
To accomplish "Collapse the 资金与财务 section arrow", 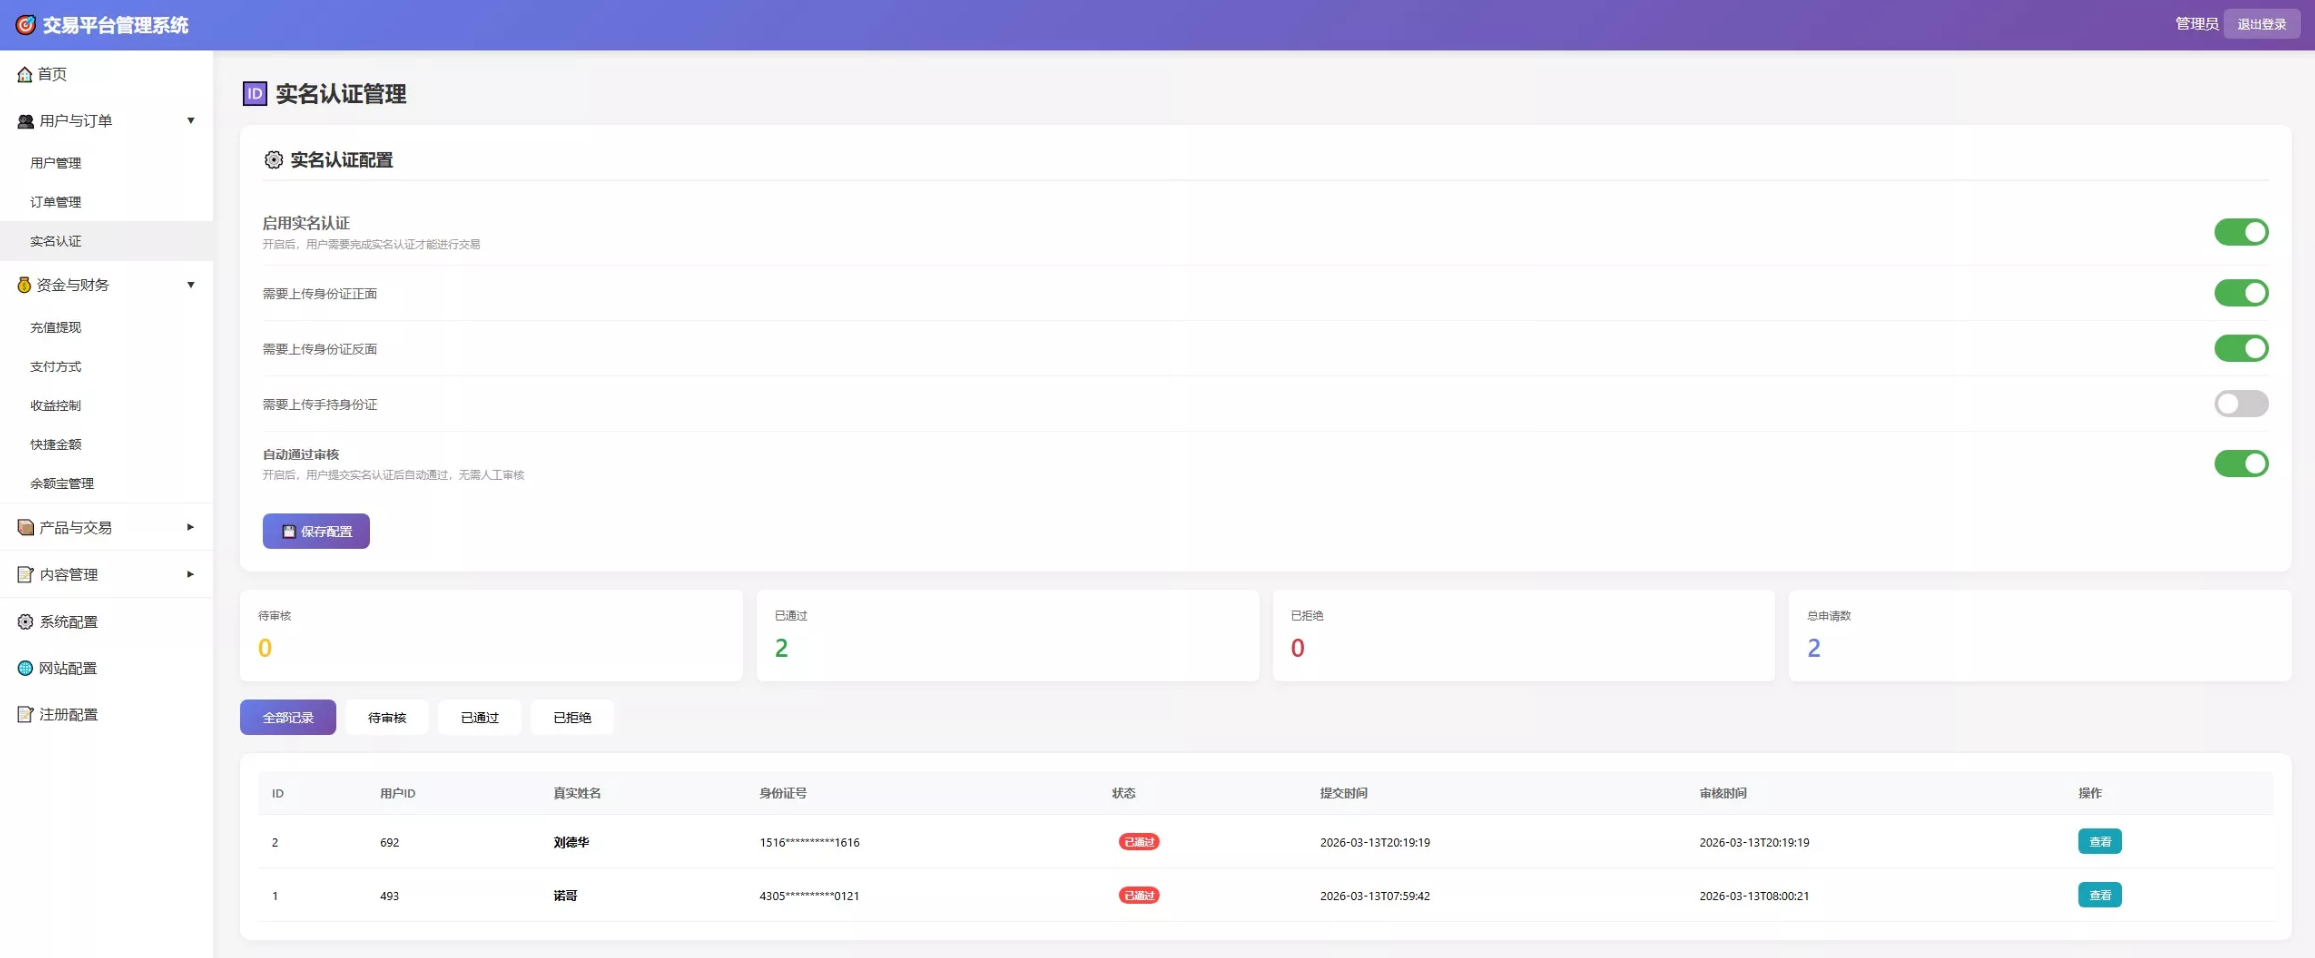I will pos(190,285).
